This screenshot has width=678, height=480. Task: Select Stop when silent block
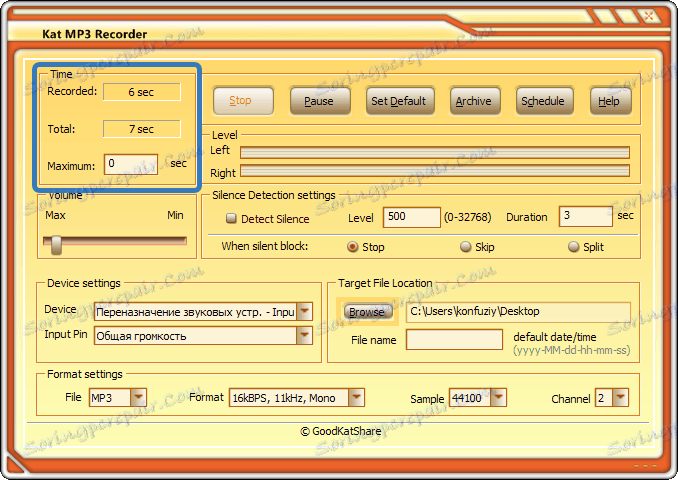tap(353, 247)
